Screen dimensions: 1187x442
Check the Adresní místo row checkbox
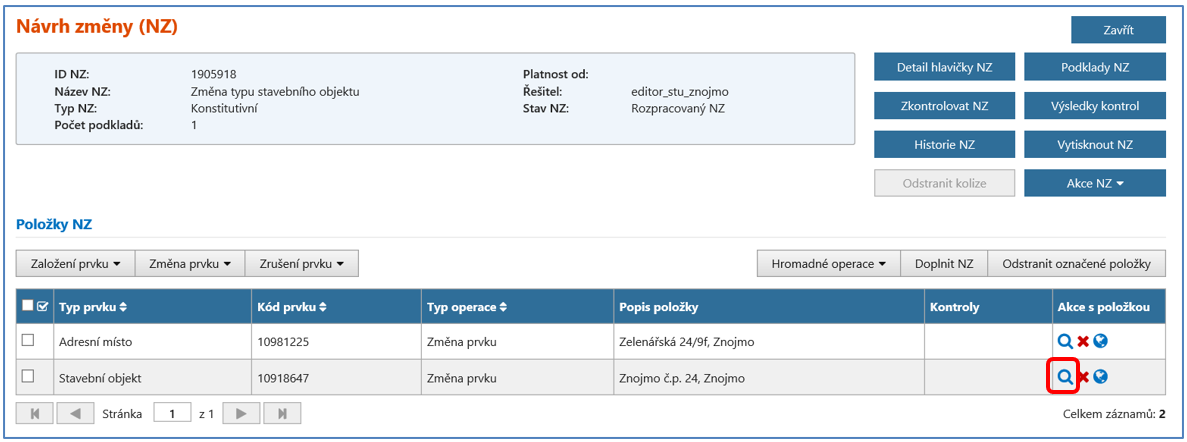28,341
